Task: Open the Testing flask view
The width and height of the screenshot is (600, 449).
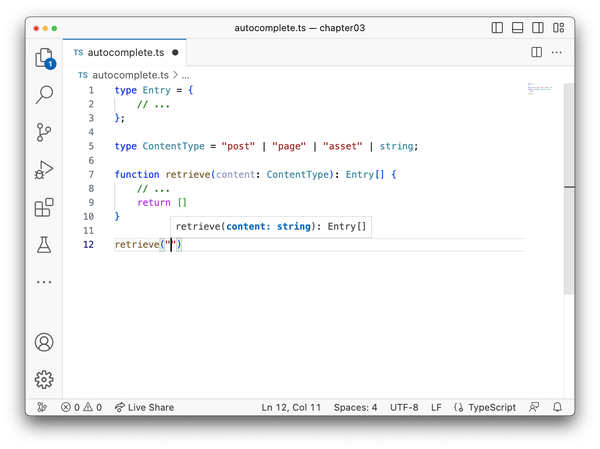Action: coord(44,244)
